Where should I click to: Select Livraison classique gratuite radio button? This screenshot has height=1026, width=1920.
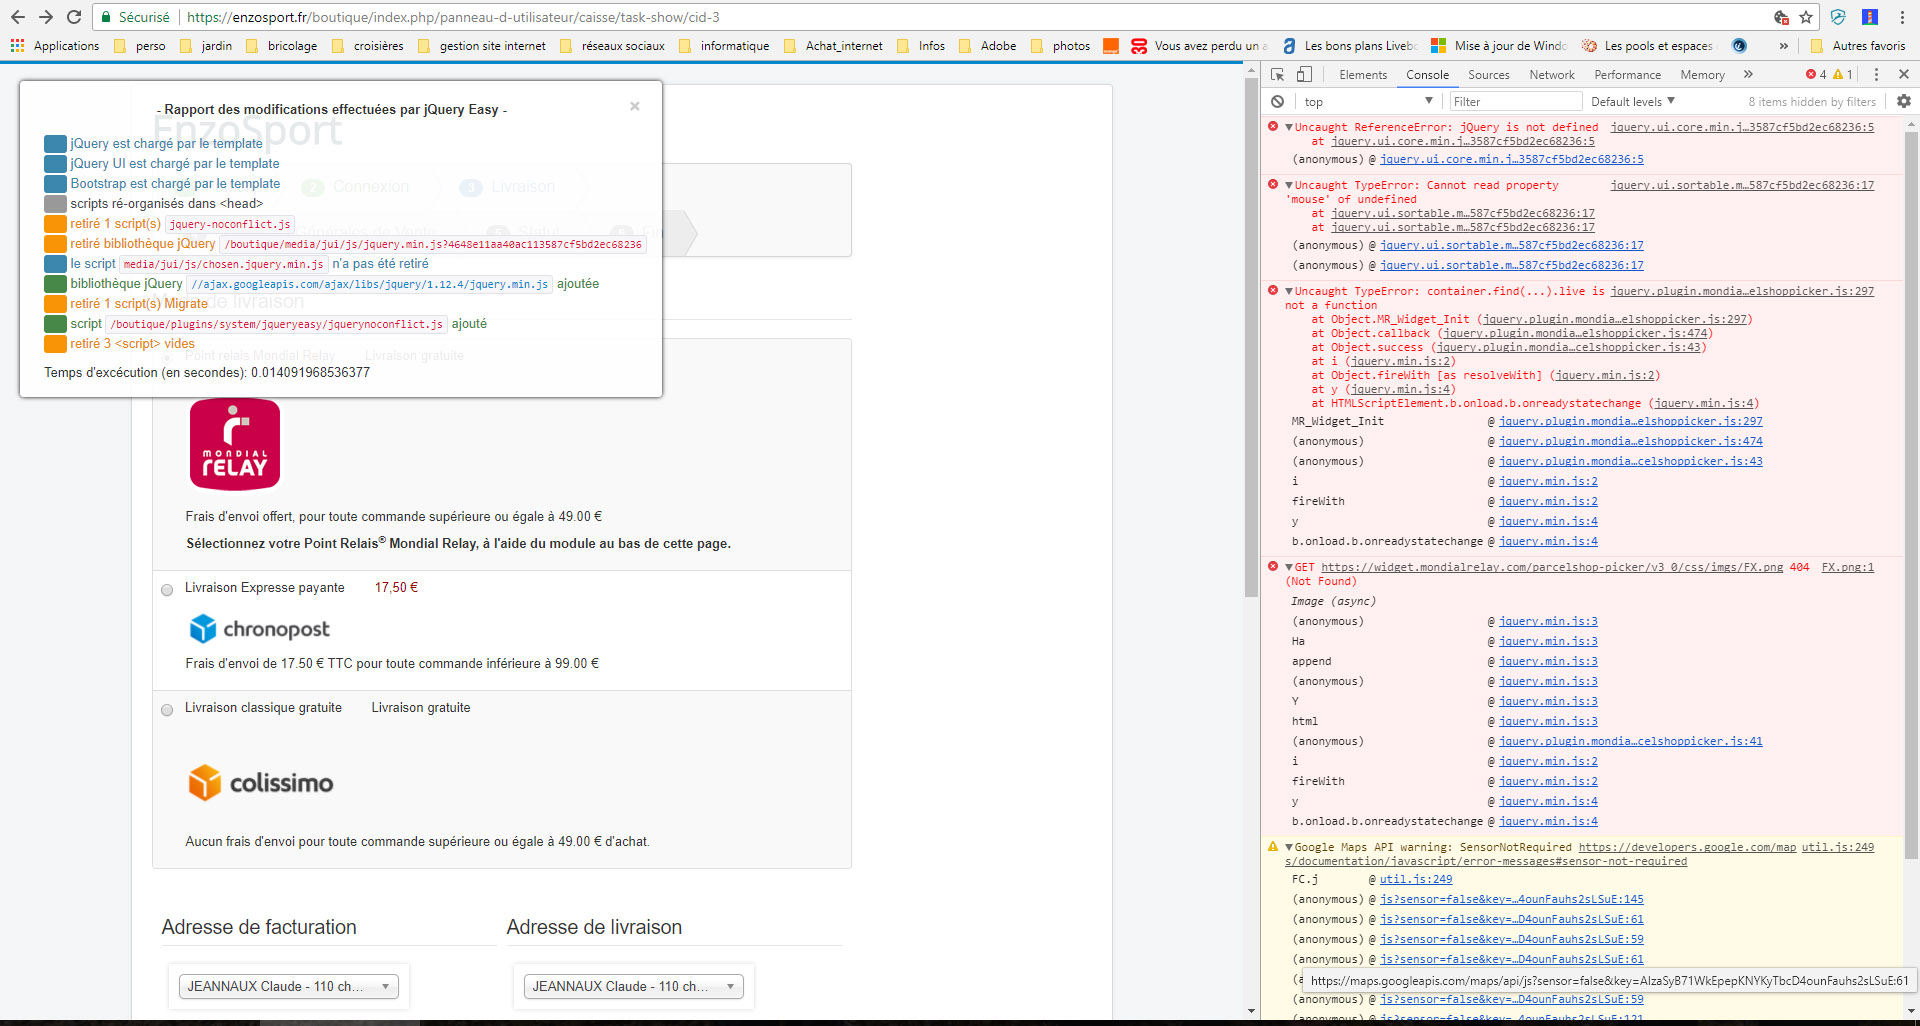(167, 710)
